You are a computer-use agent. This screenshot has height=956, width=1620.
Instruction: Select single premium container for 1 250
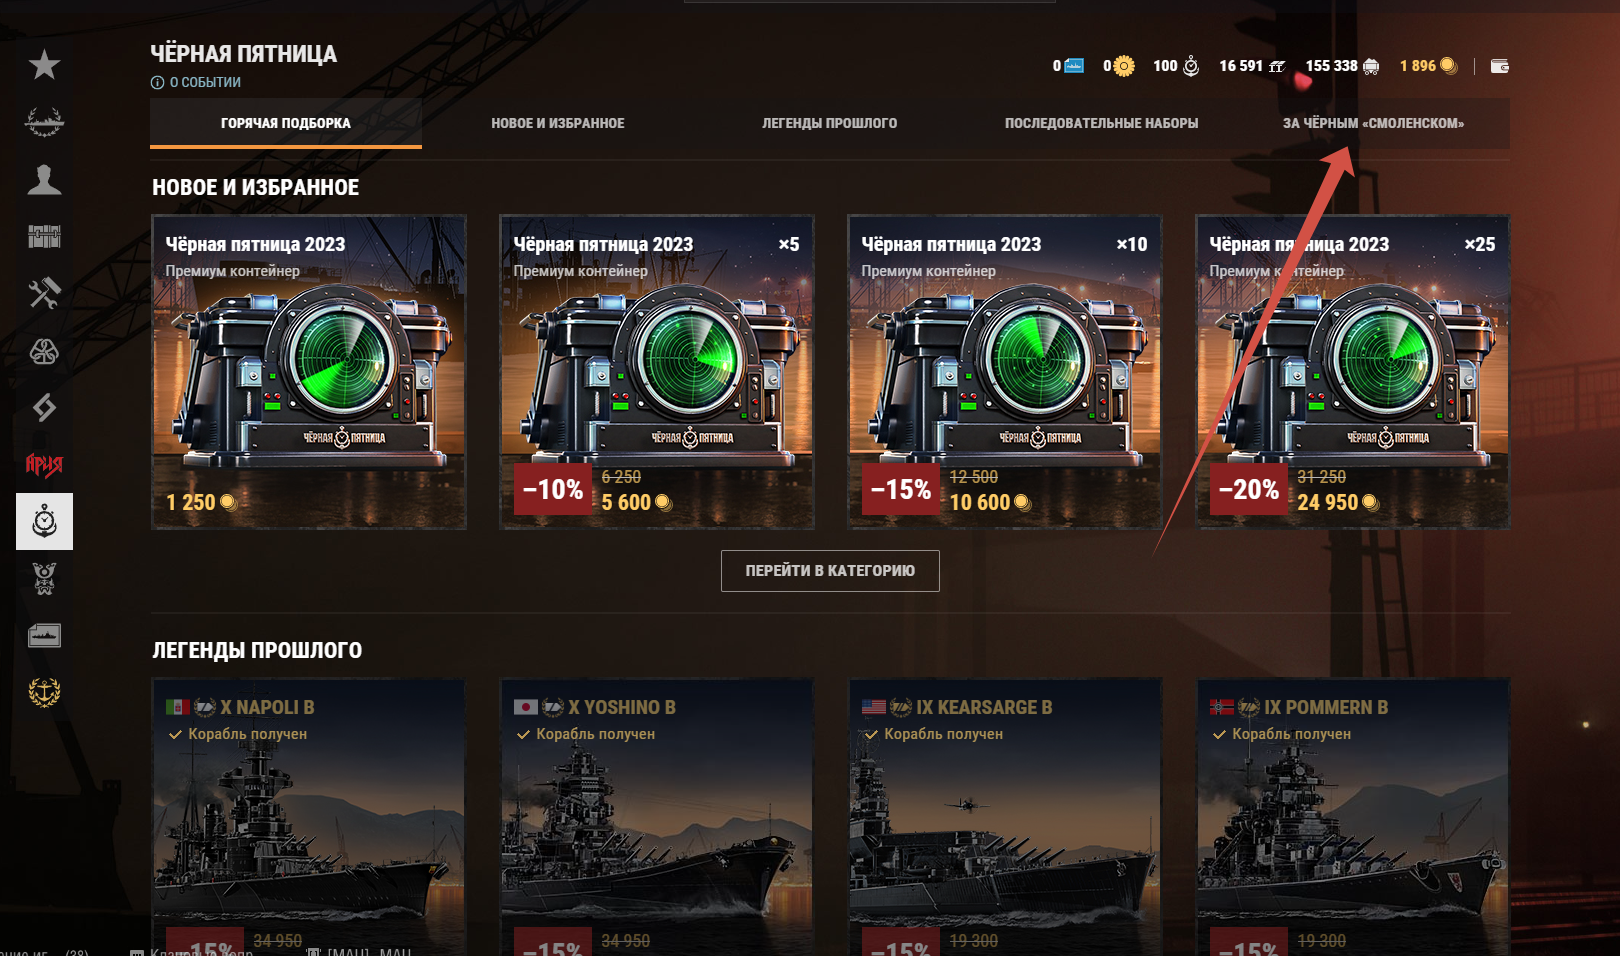tap(309, 372)
